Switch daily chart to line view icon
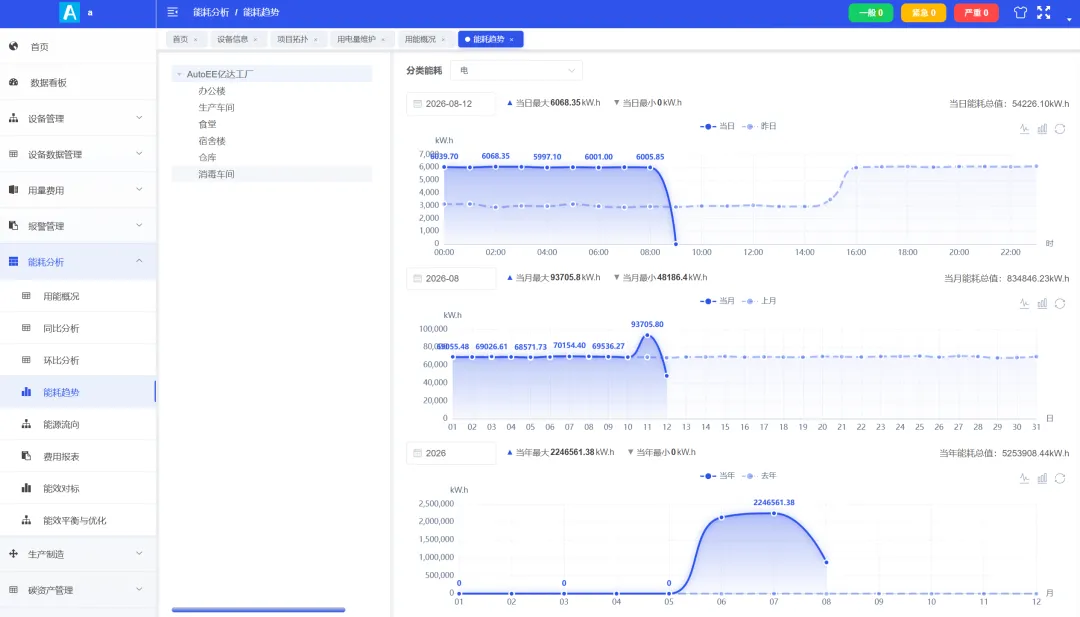1080x617 pixels. tap(1024, 129)
